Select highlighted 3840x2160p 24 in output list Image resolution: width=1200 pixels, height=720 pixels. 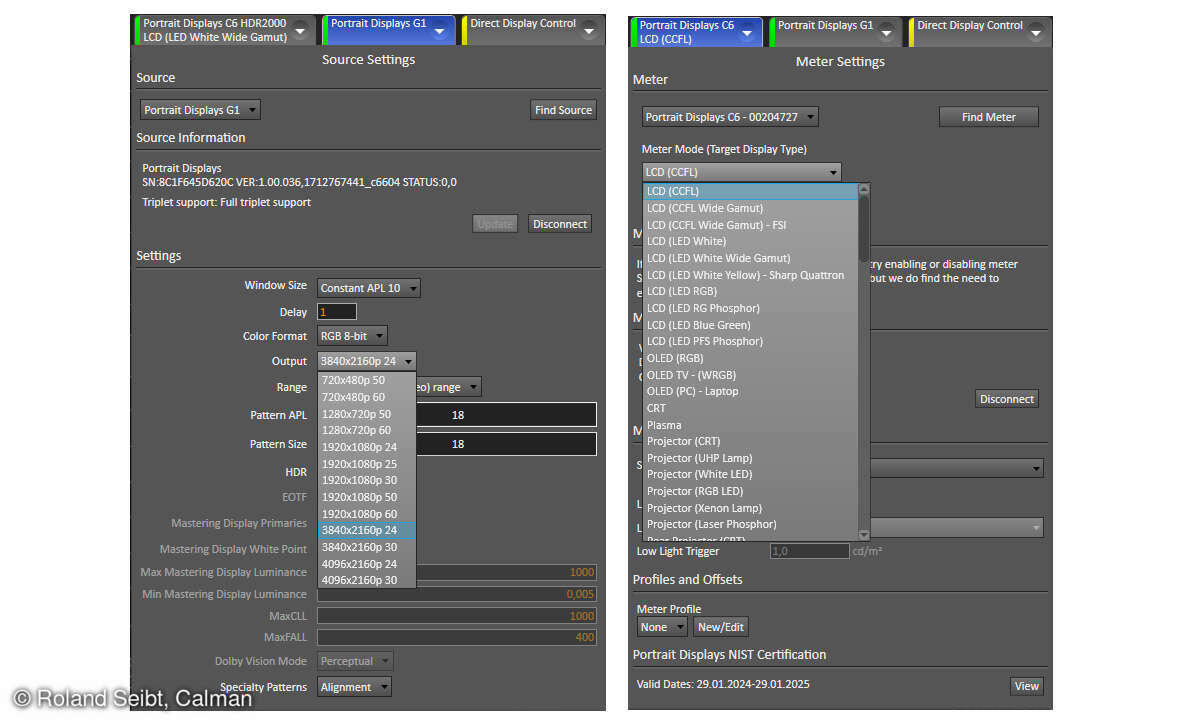click(x=367, y=530)
